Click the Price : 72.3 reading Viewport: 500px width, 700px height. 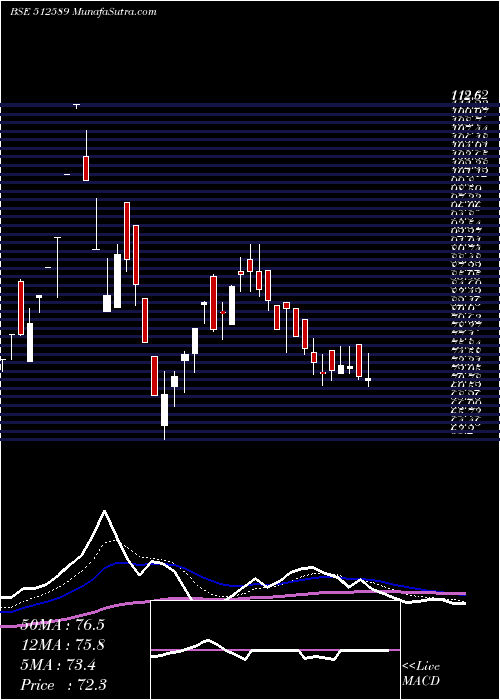63,685
